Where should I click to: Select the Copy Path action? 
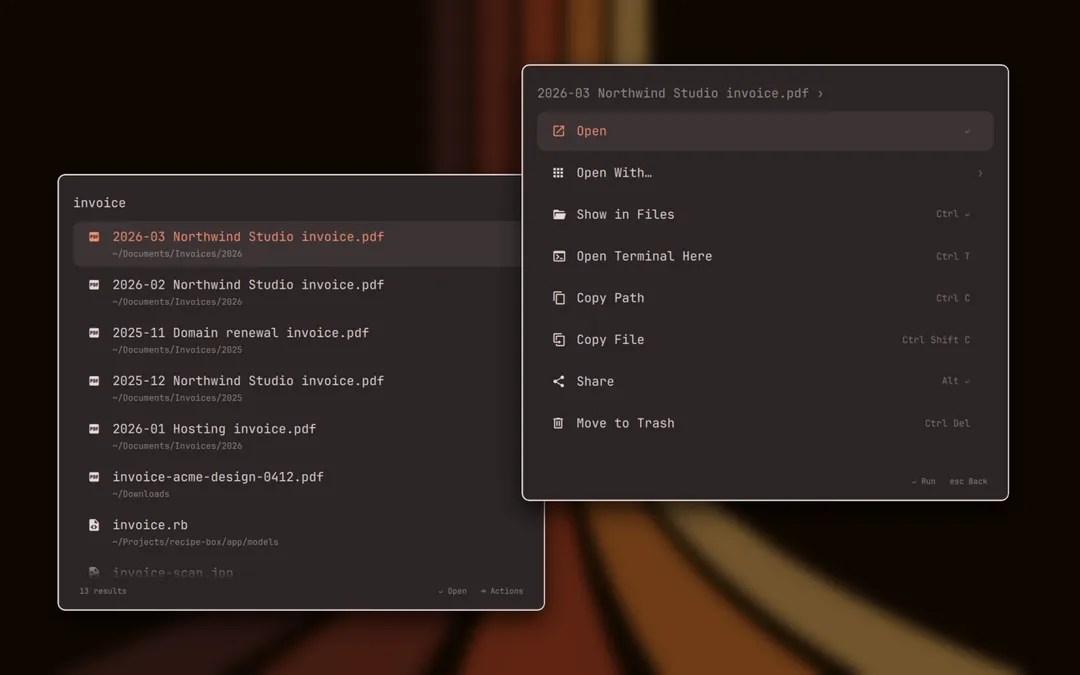click(x=765, y=298)
